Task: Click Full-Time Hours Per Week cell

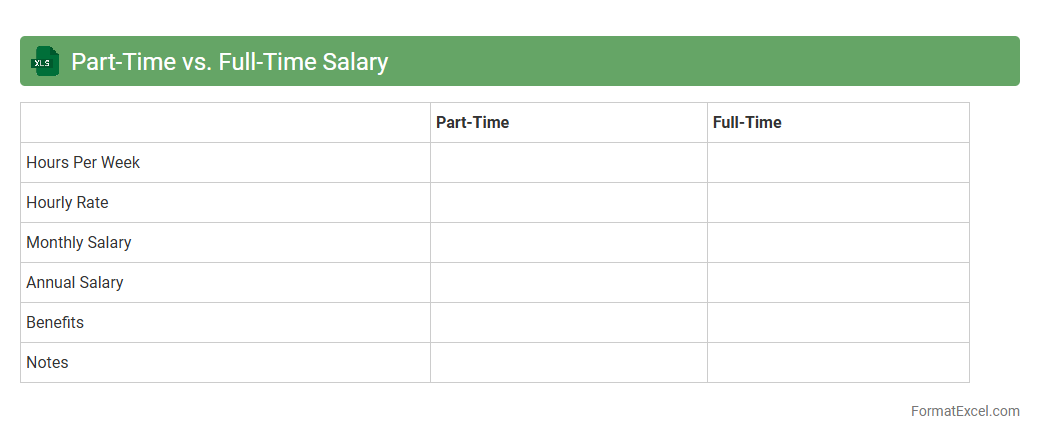Action: click(838, 162)
